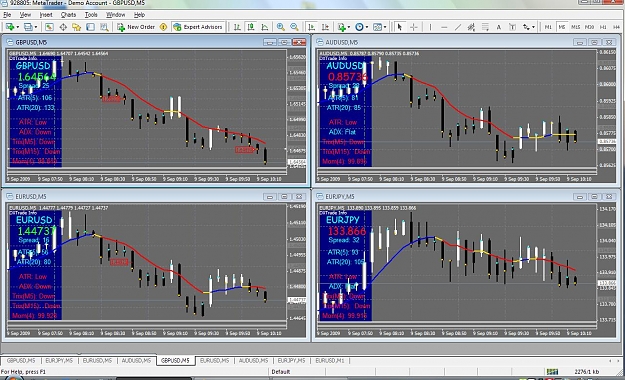Select the M5 timeframe button

562,27
